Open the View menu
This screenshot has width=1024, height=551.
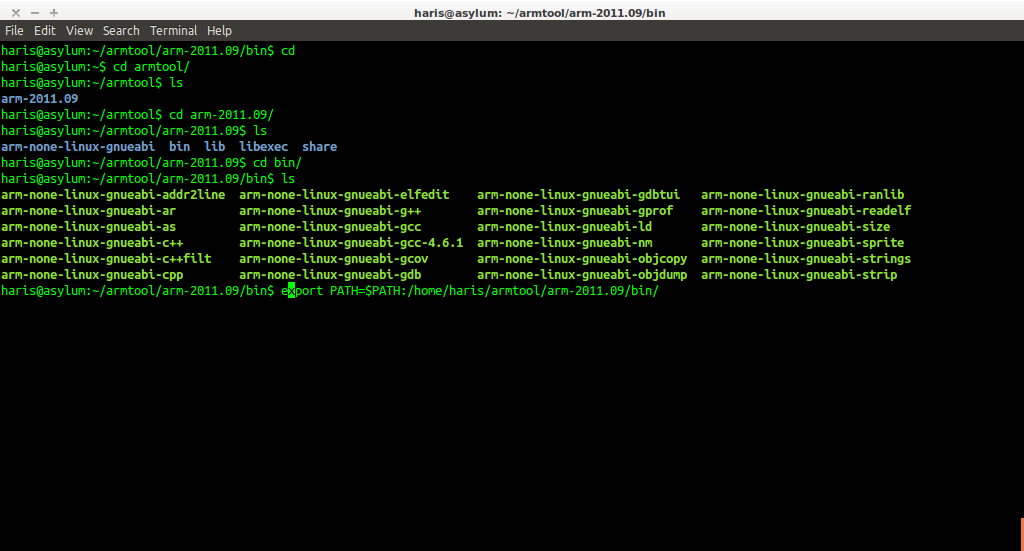point(79,31)
